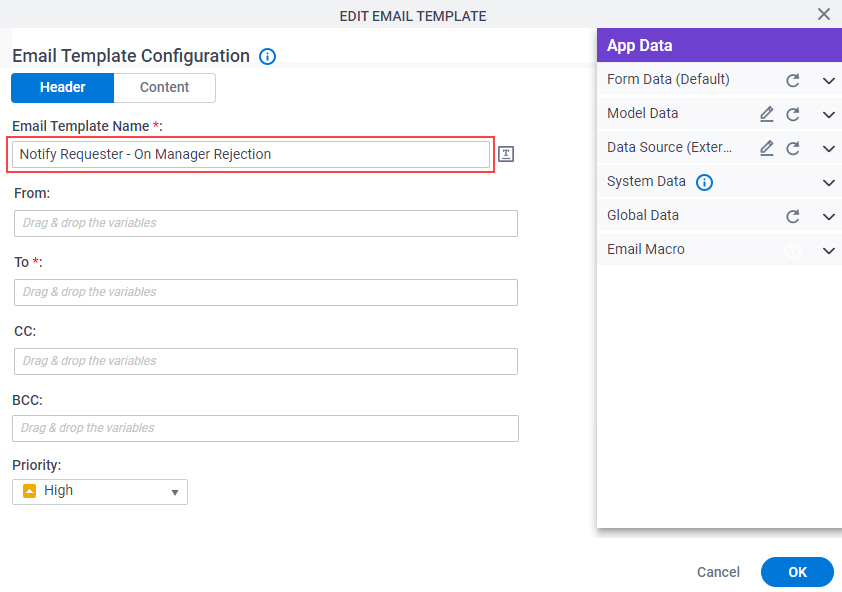Expand the Email Macro section
This screenshot has width=842, height=592.
829,250
